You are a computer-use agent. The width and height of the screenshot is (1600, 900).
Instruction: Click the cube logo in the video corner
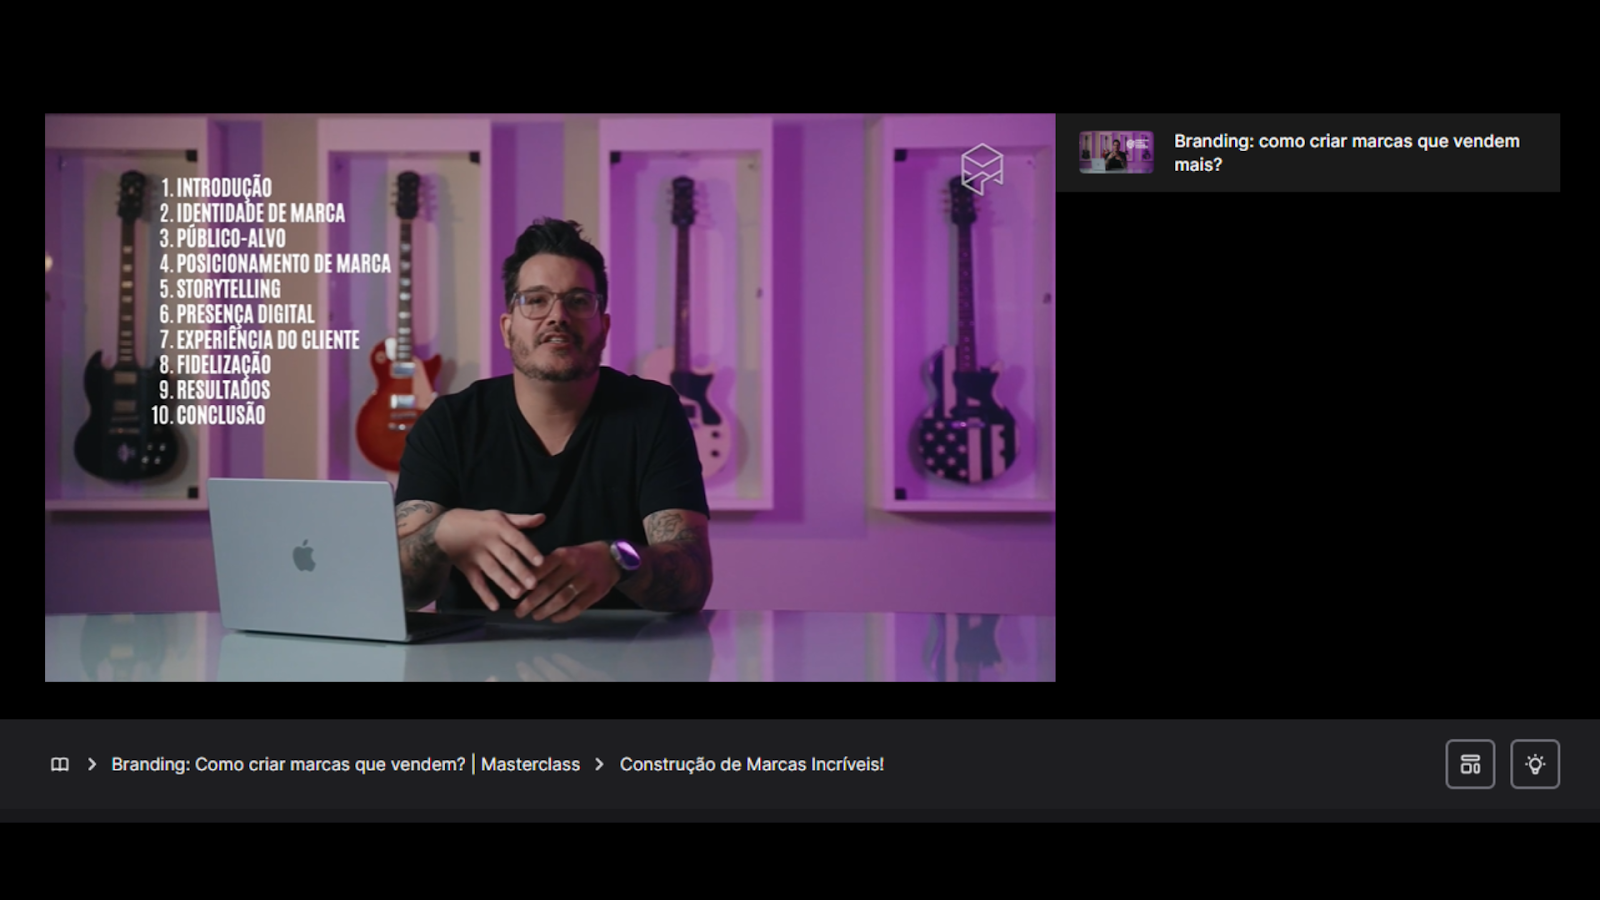point(982,168)
